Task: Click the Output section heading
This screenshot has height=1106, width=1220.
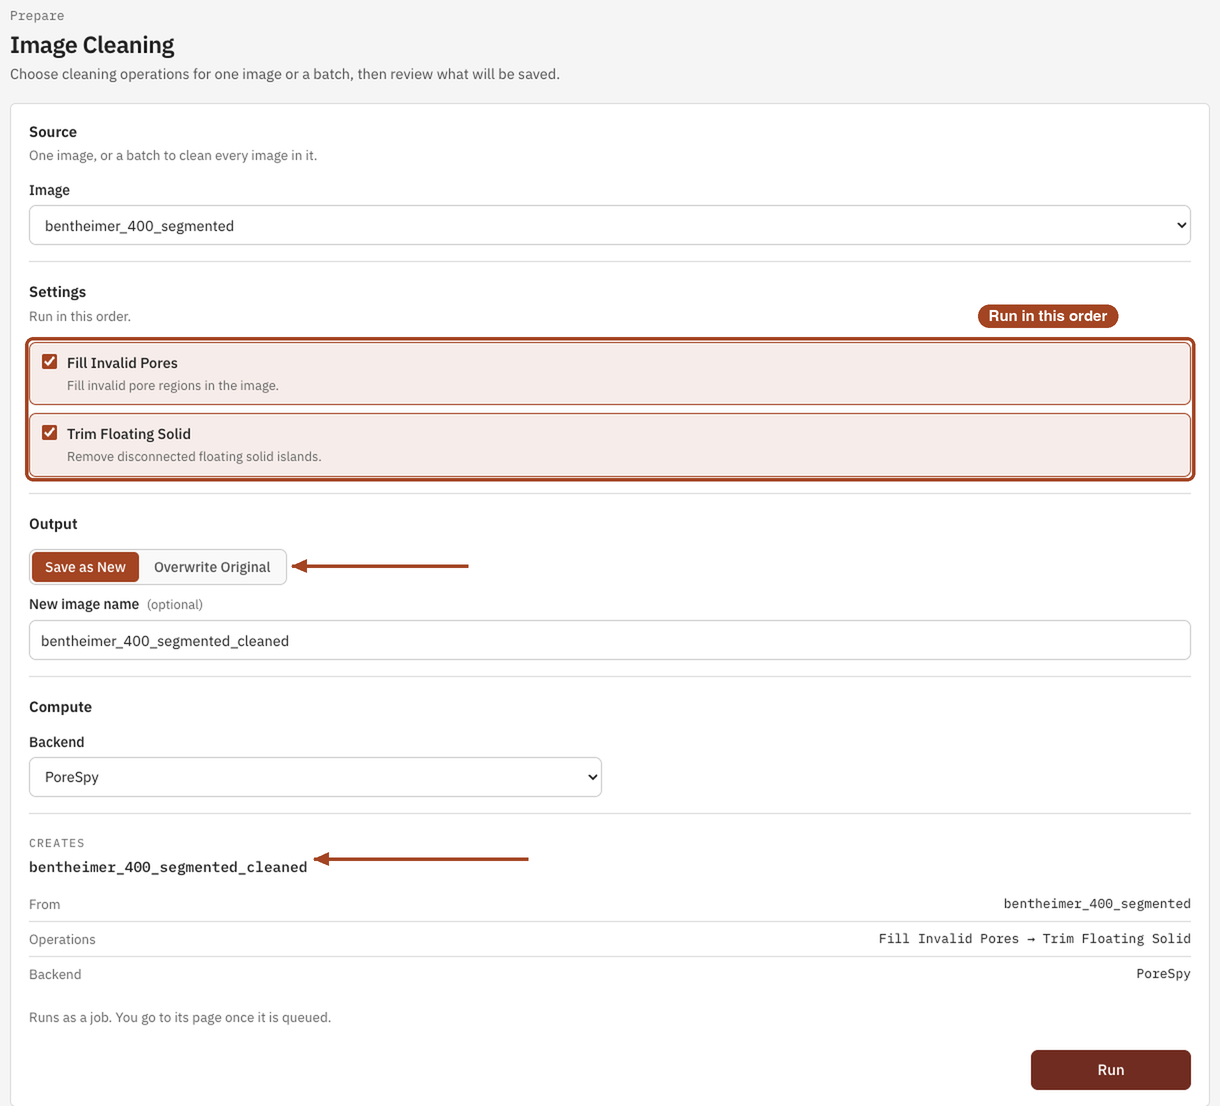Action: coord(53,524)
